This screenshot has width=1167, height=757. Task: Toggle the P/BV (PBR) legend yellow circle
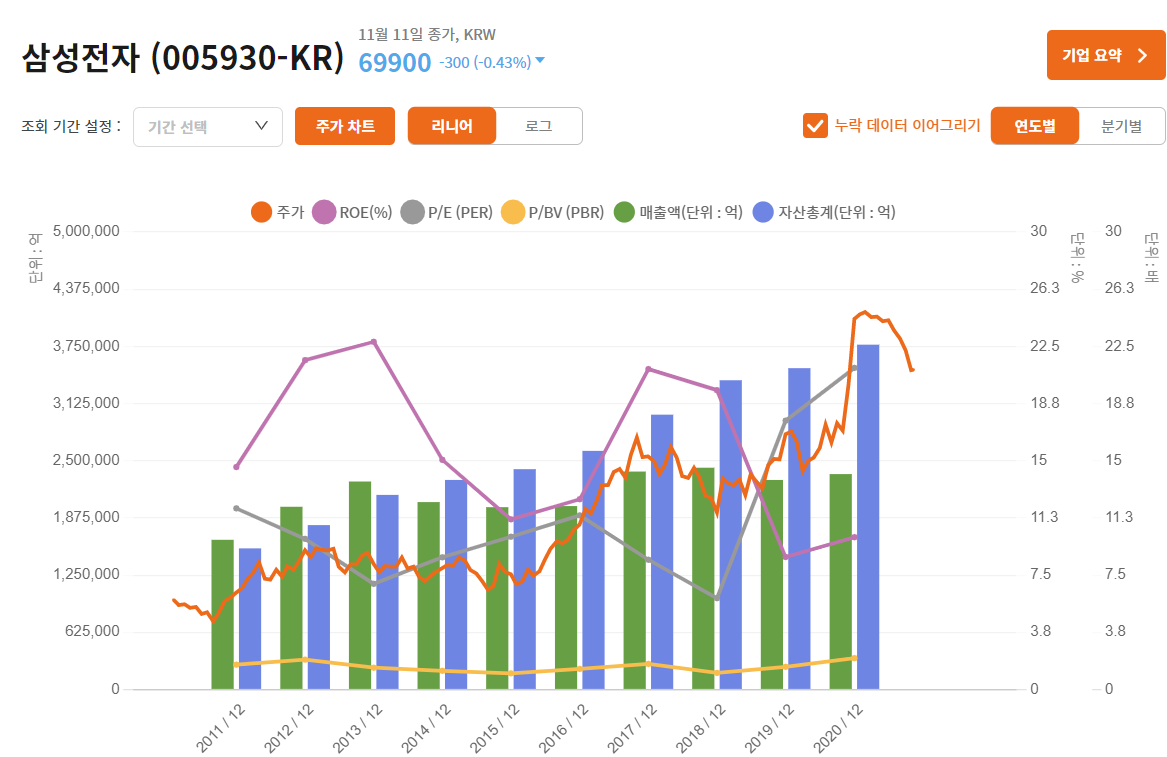(x=513, y=212)
